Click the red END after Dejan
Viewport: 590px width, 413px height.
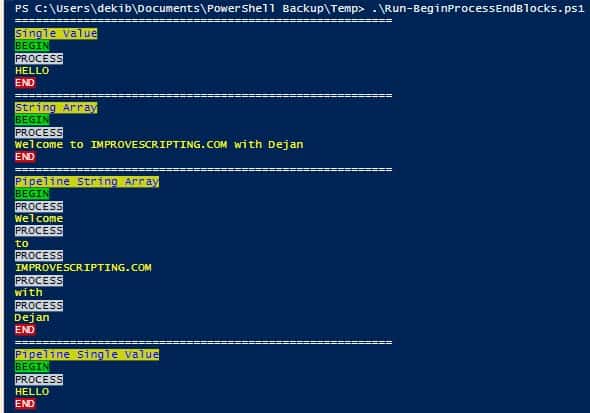click(25, 330)
